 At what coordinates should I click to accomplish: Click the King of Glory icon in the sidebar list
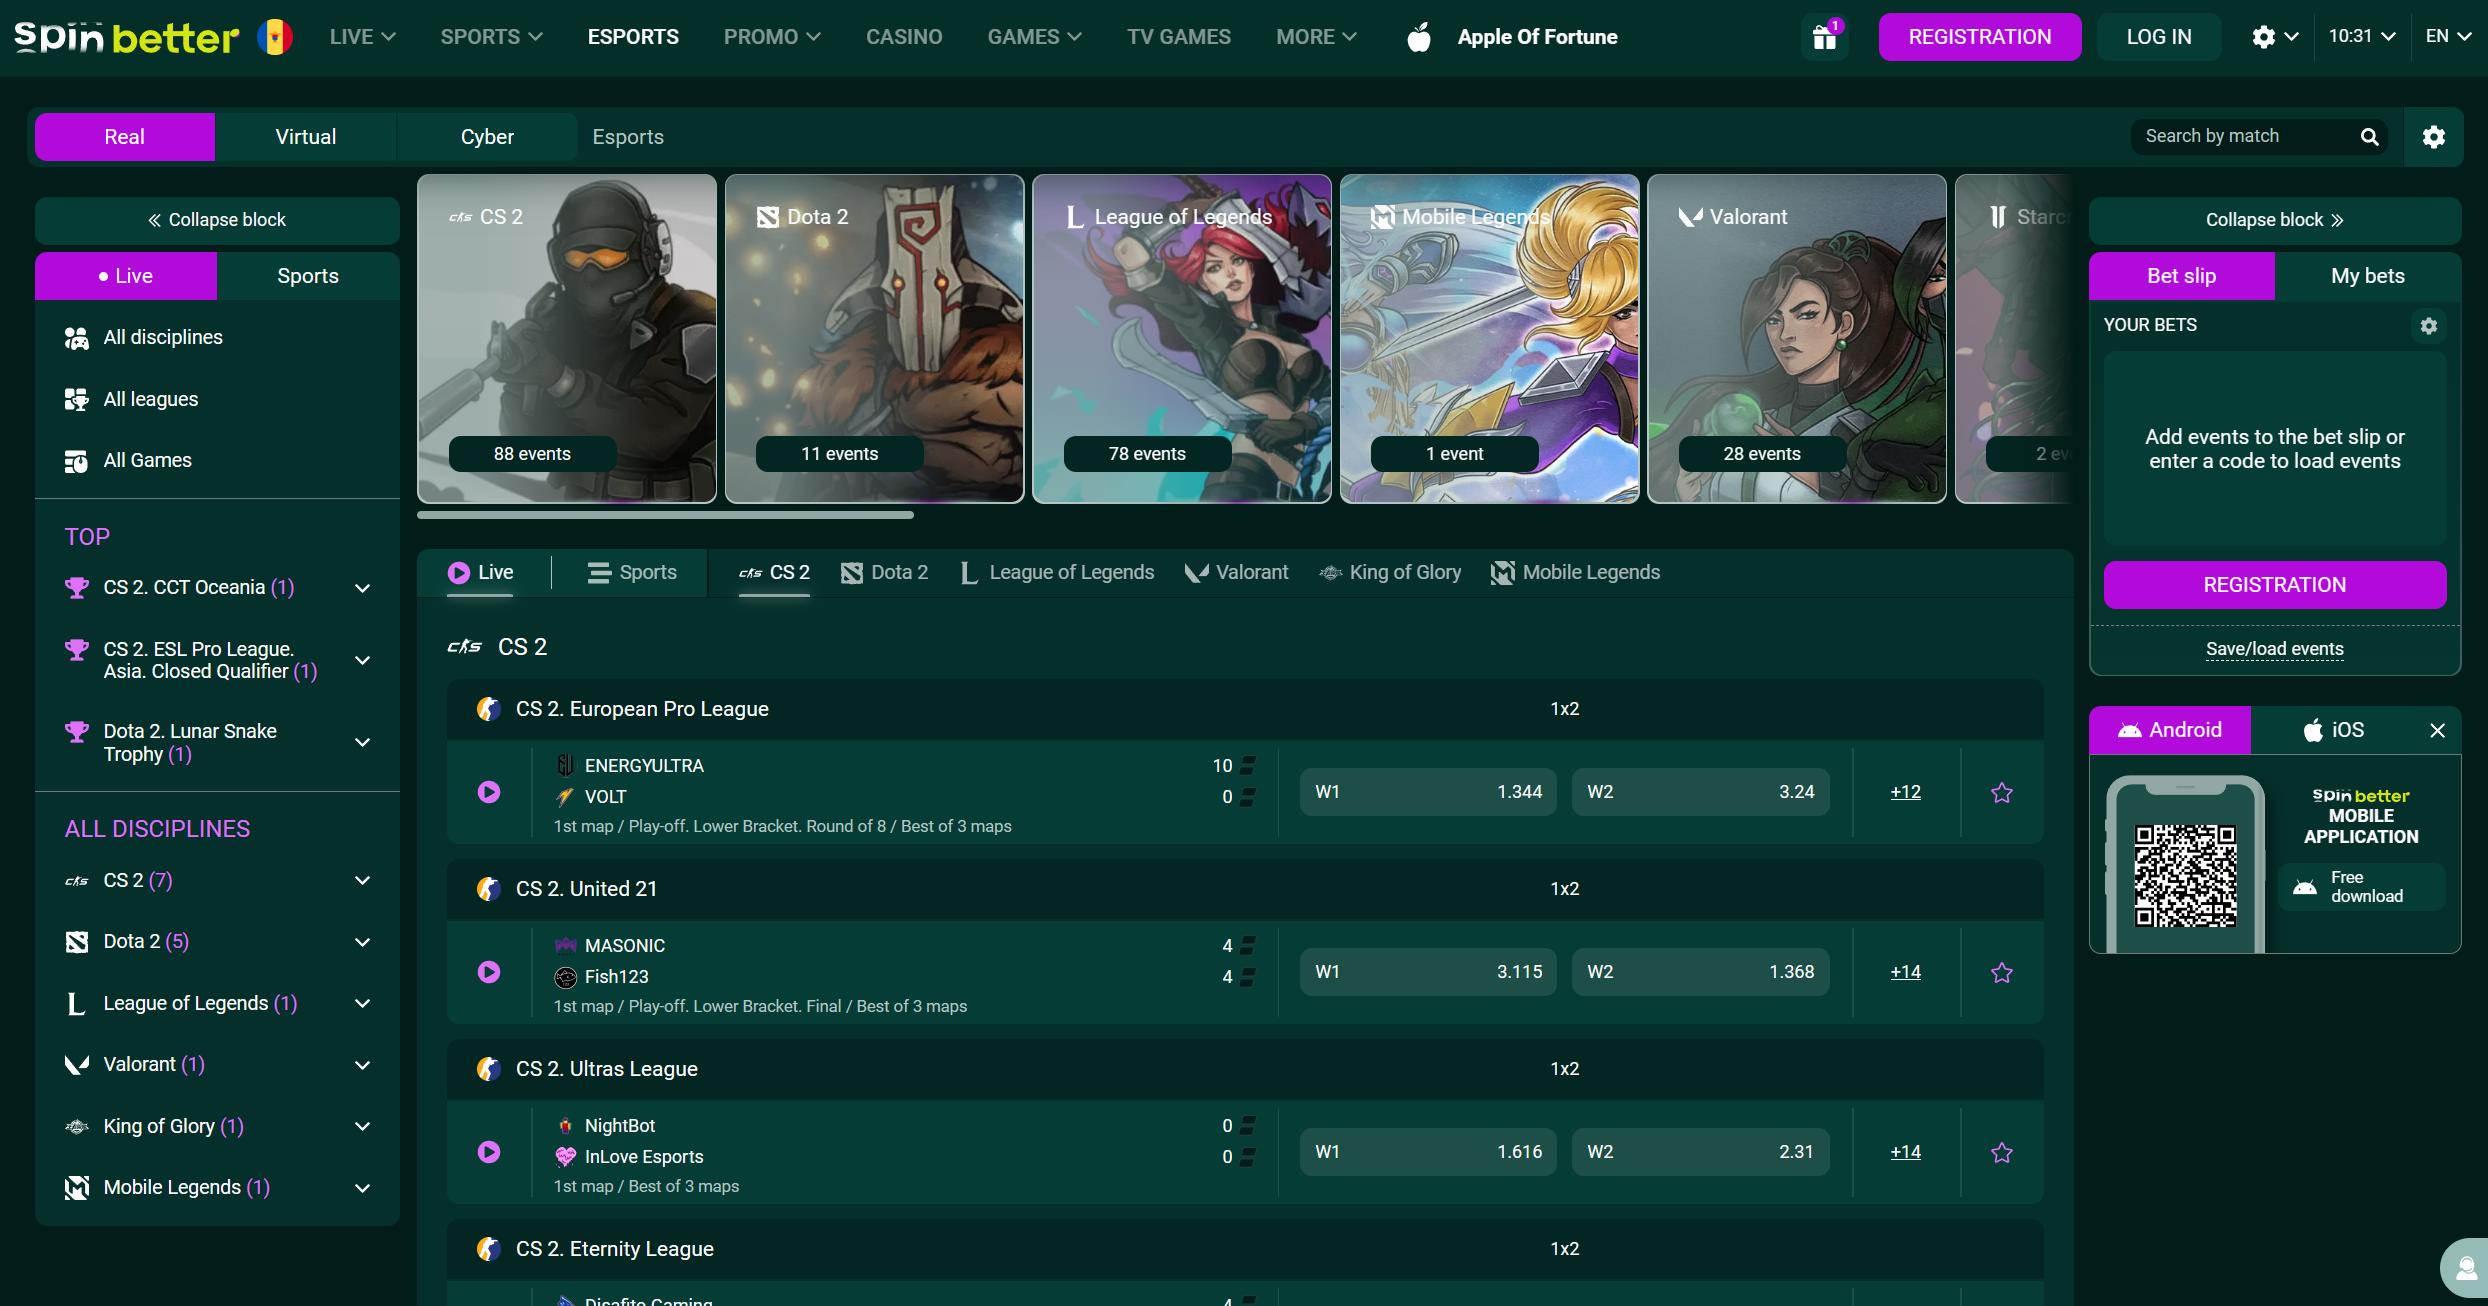click(x=76, y=1127)
